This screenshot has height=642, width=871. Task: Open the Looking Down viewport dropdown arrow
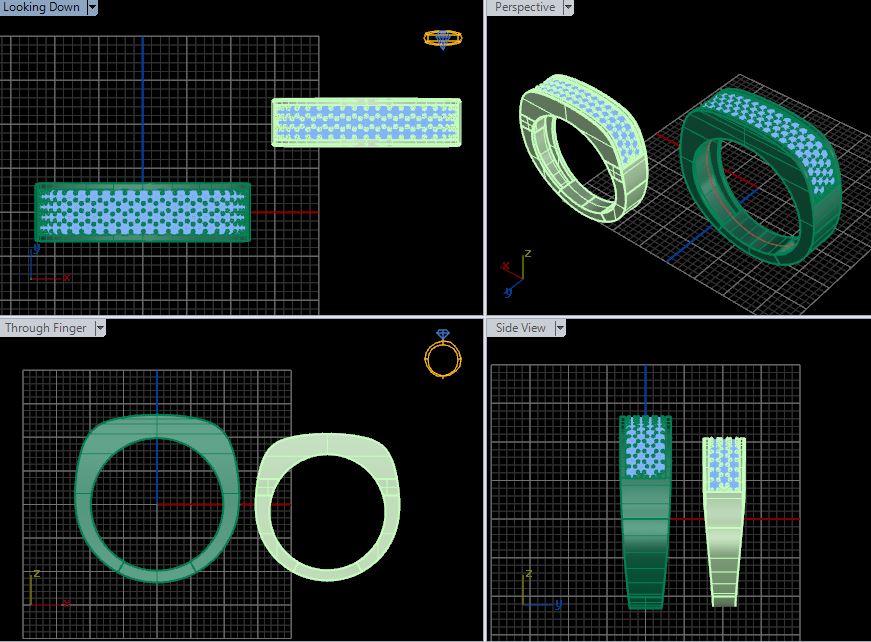[92, 7]
